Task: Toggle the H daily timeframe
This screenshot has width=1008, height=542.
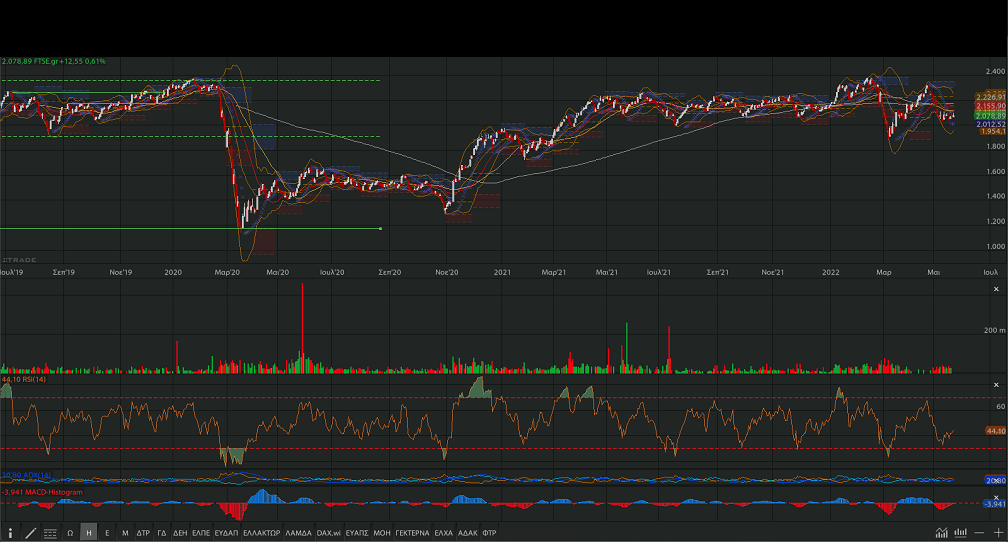Action: point(89,533)
